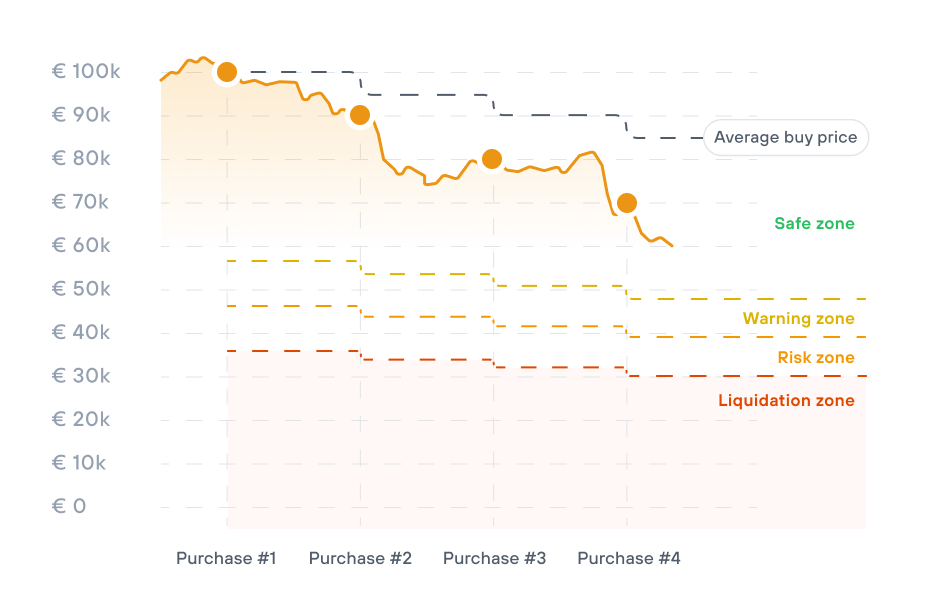Click the Purchase #1 axis label
The width and height of the screenshot is (935, 600).
click(226, 558)
